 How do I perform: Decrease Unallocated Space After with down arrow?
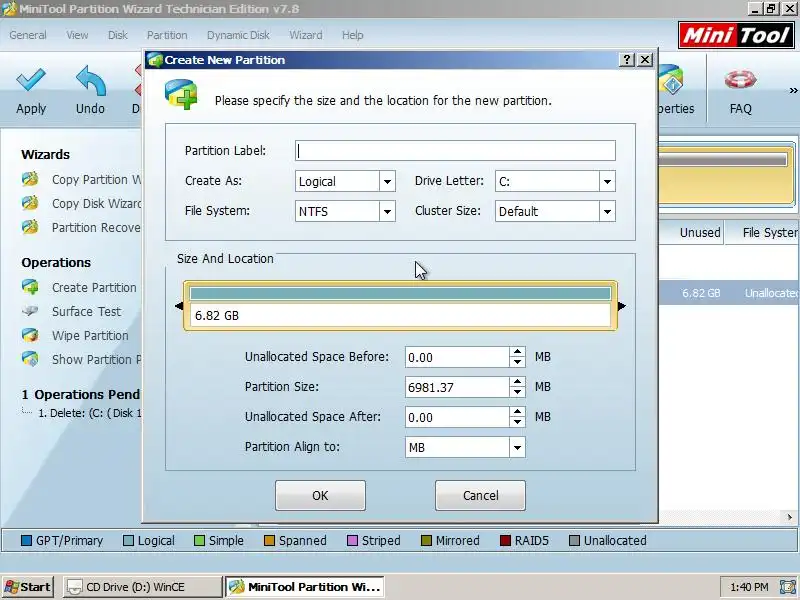517,422
